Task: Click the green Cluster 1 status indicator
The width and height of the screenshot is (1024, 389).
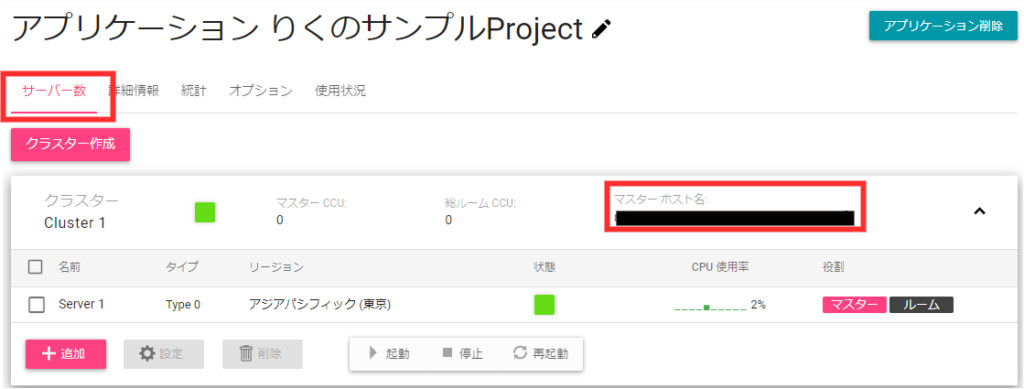Action: (205, 212)
